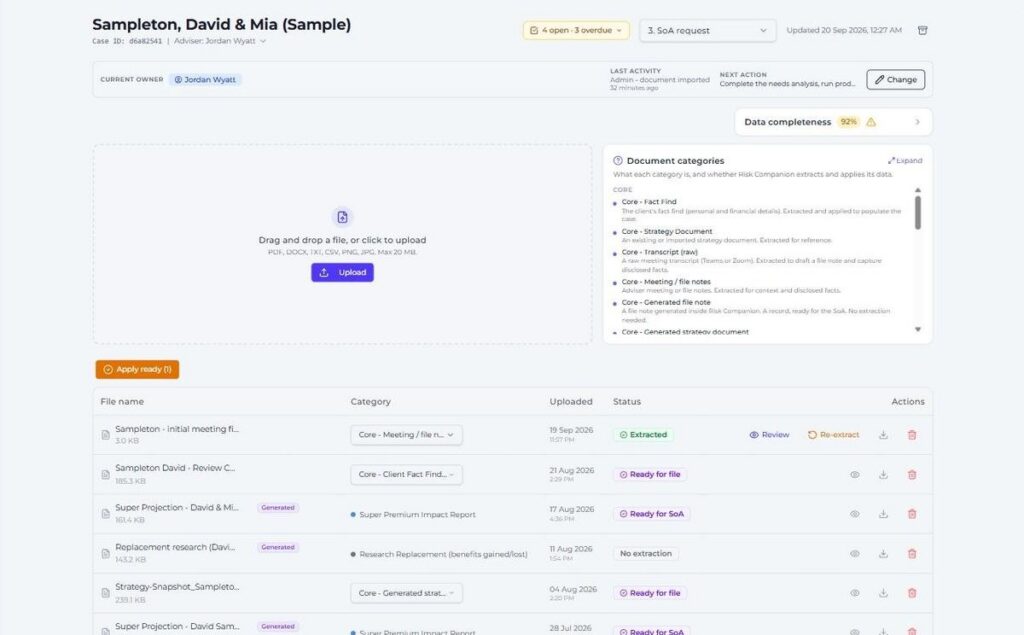
Task: Click the Extracted status badge
Action: [x=643, y=434]
